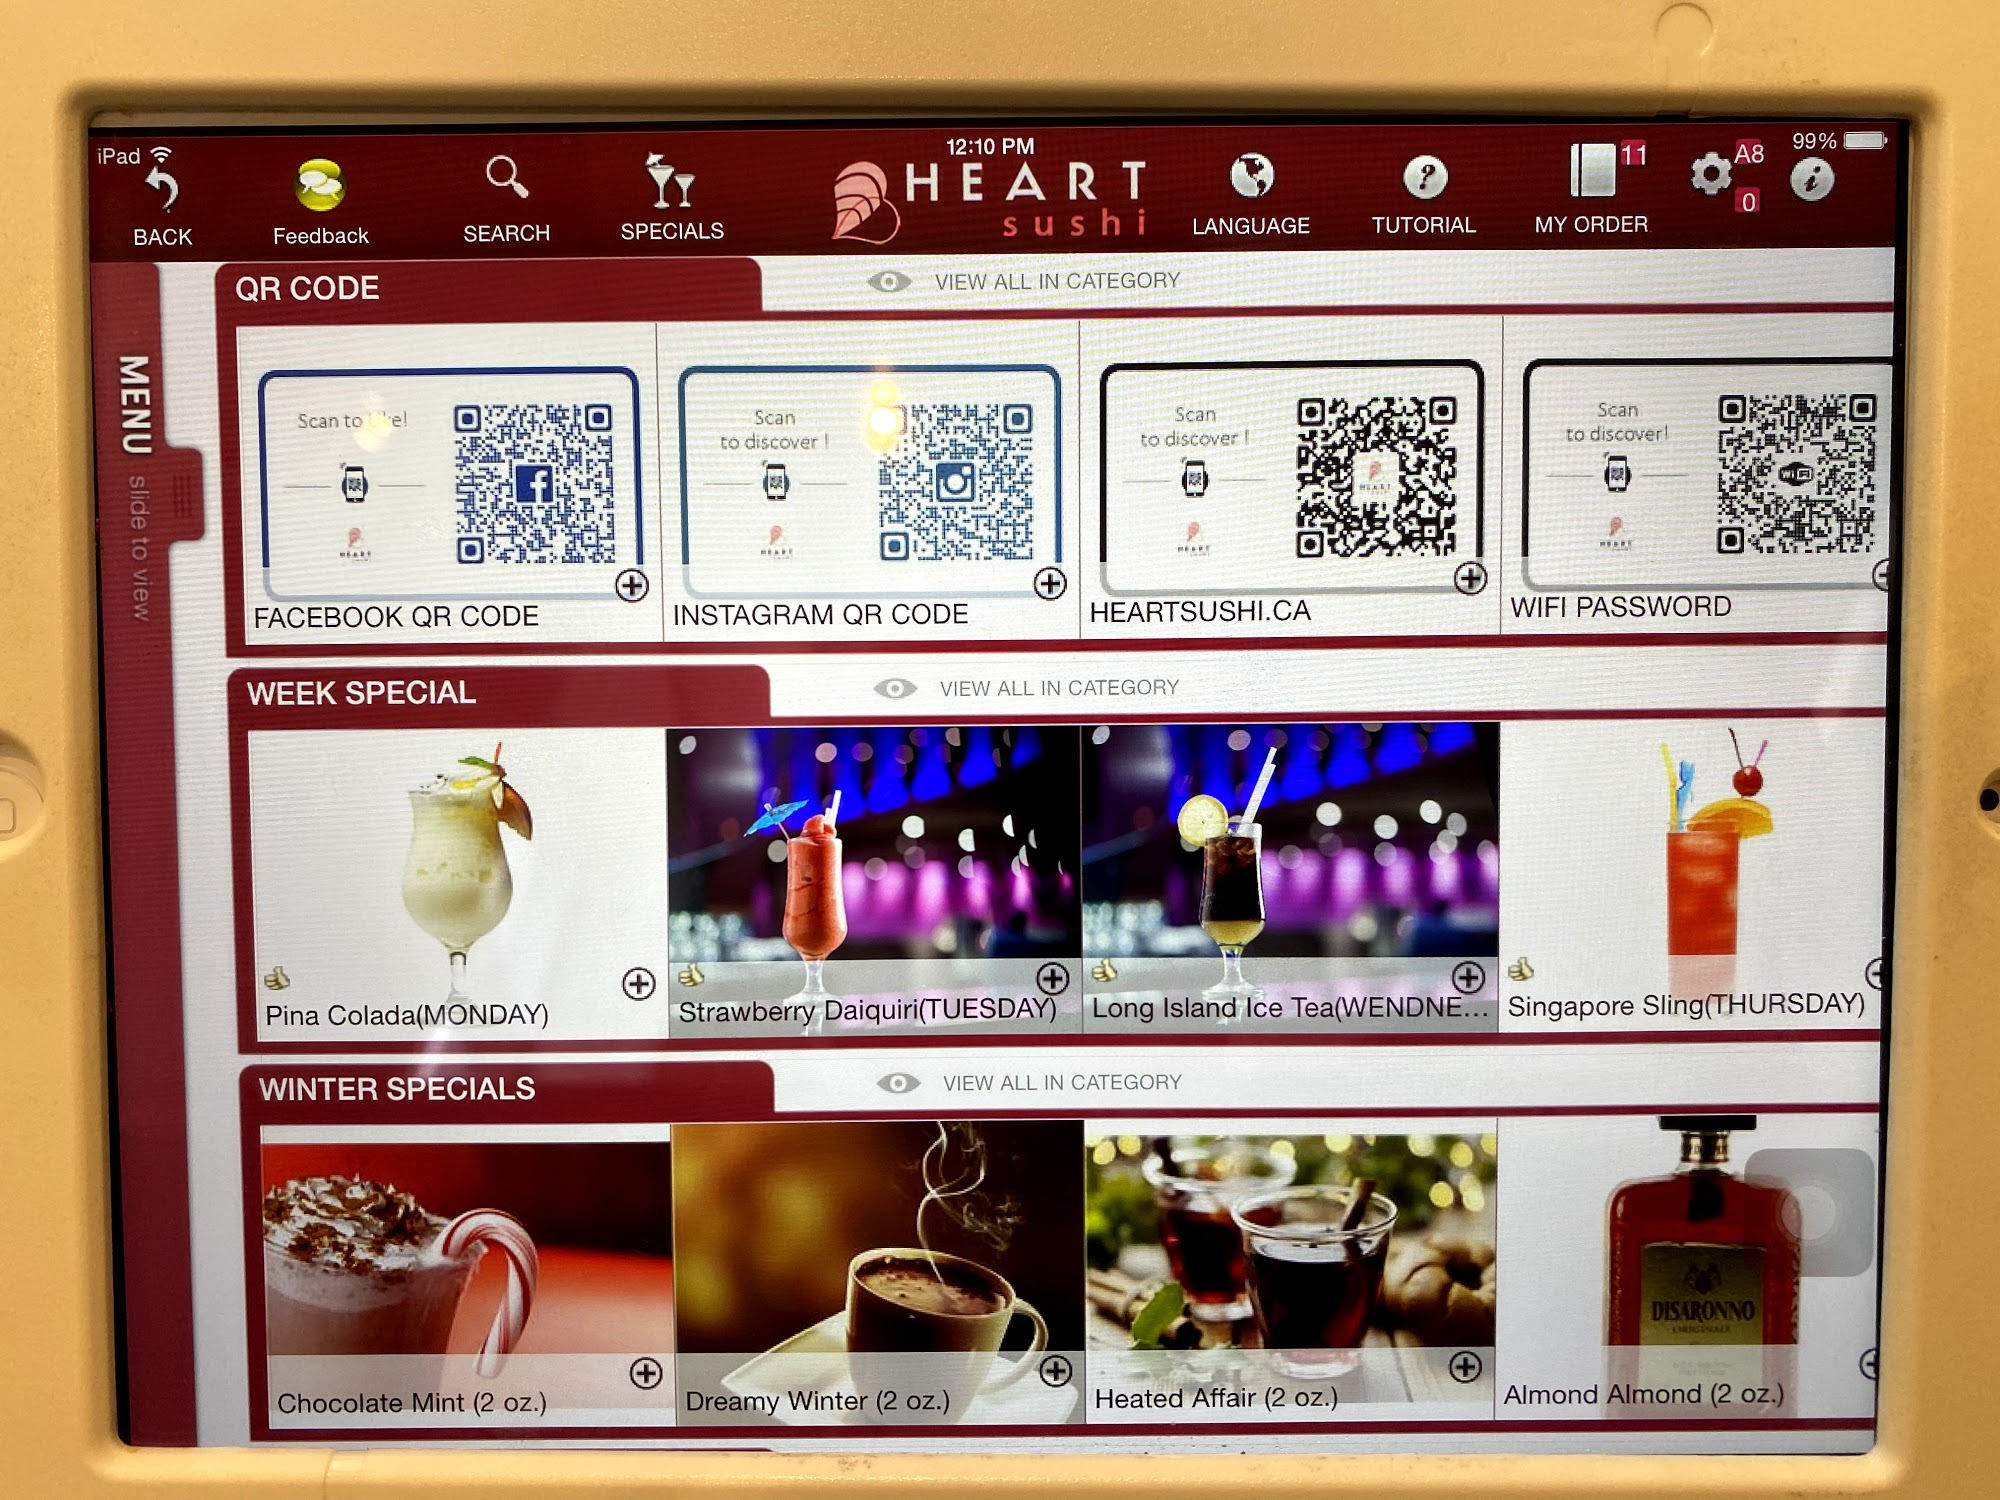Open the Specials cocktail glasses icon
The height and width of the screenshot is (1500, 2000).
point(670,182)
